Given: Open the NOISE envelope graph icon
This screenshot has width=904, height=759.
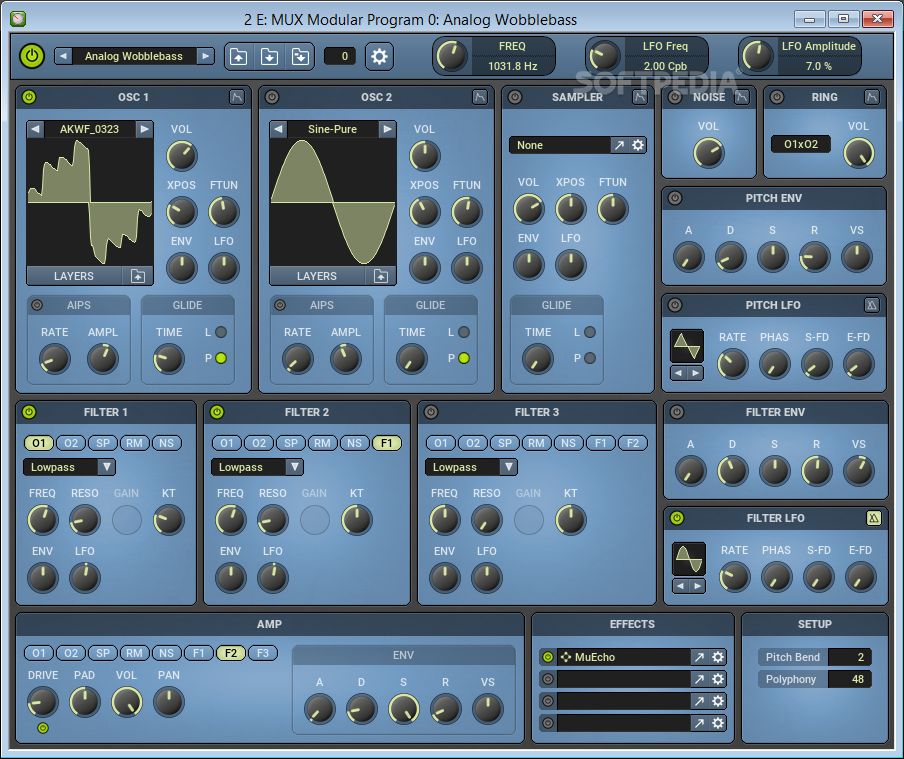Looking at the screenshot, I should [x=742, y=97].
